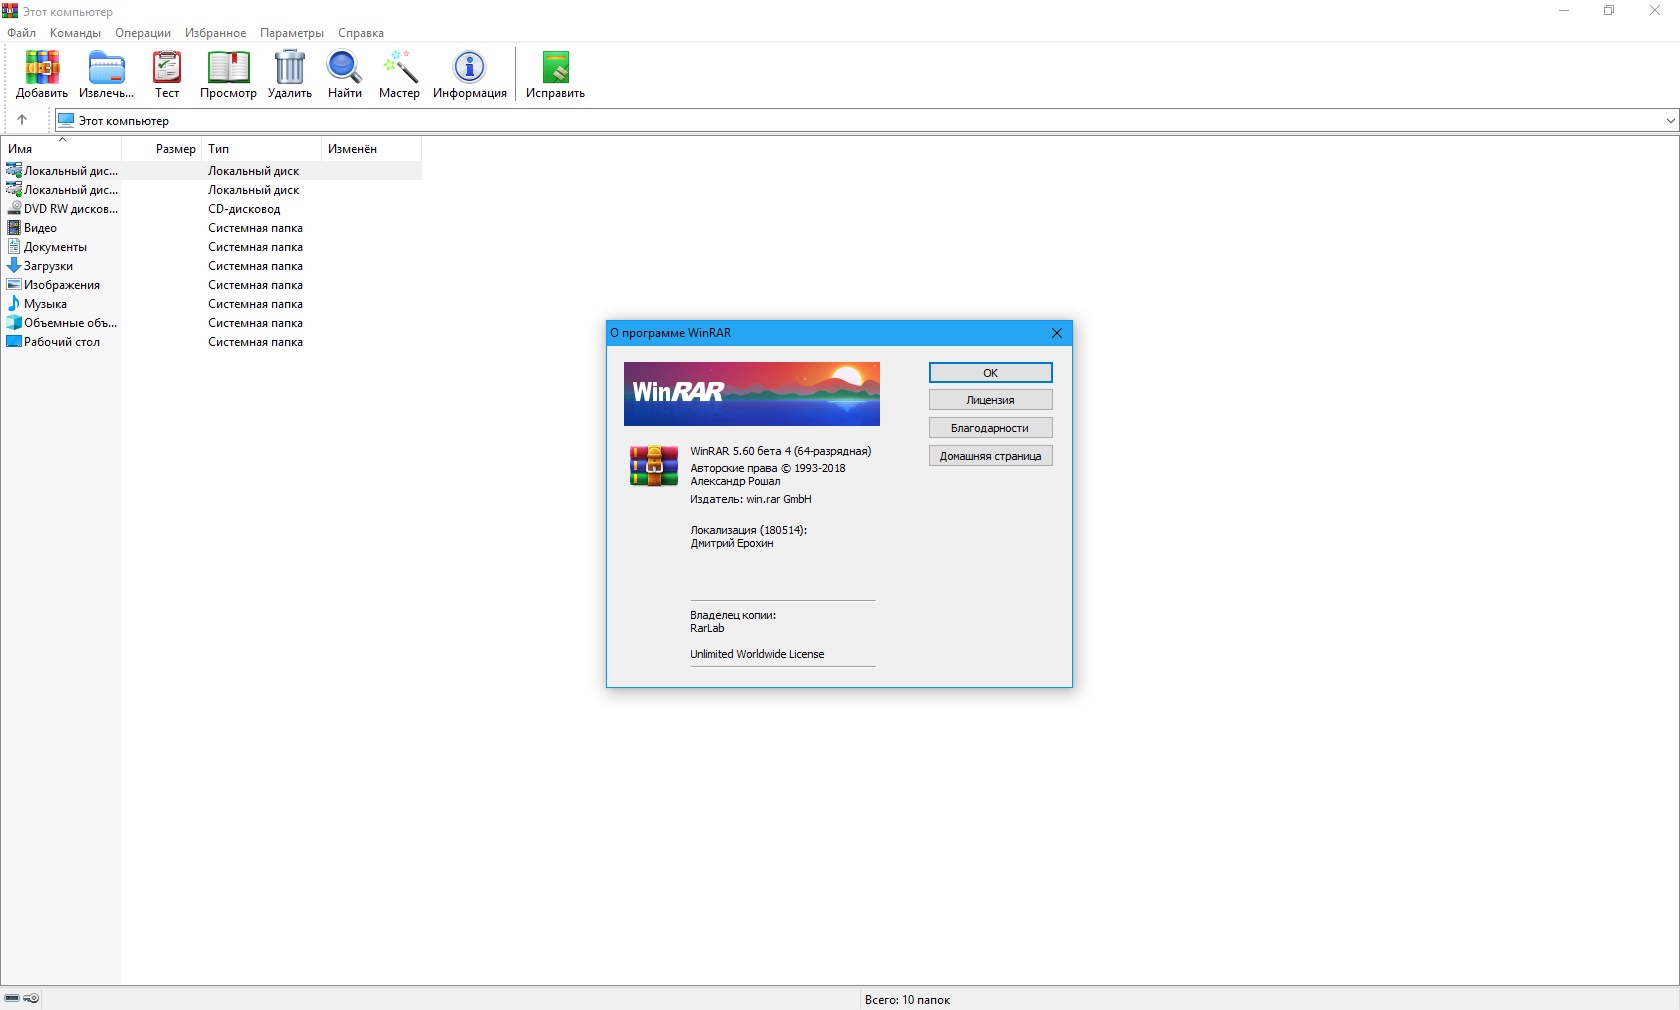Open the Справка menu
1680x1010 pixels.
[361, 33]
